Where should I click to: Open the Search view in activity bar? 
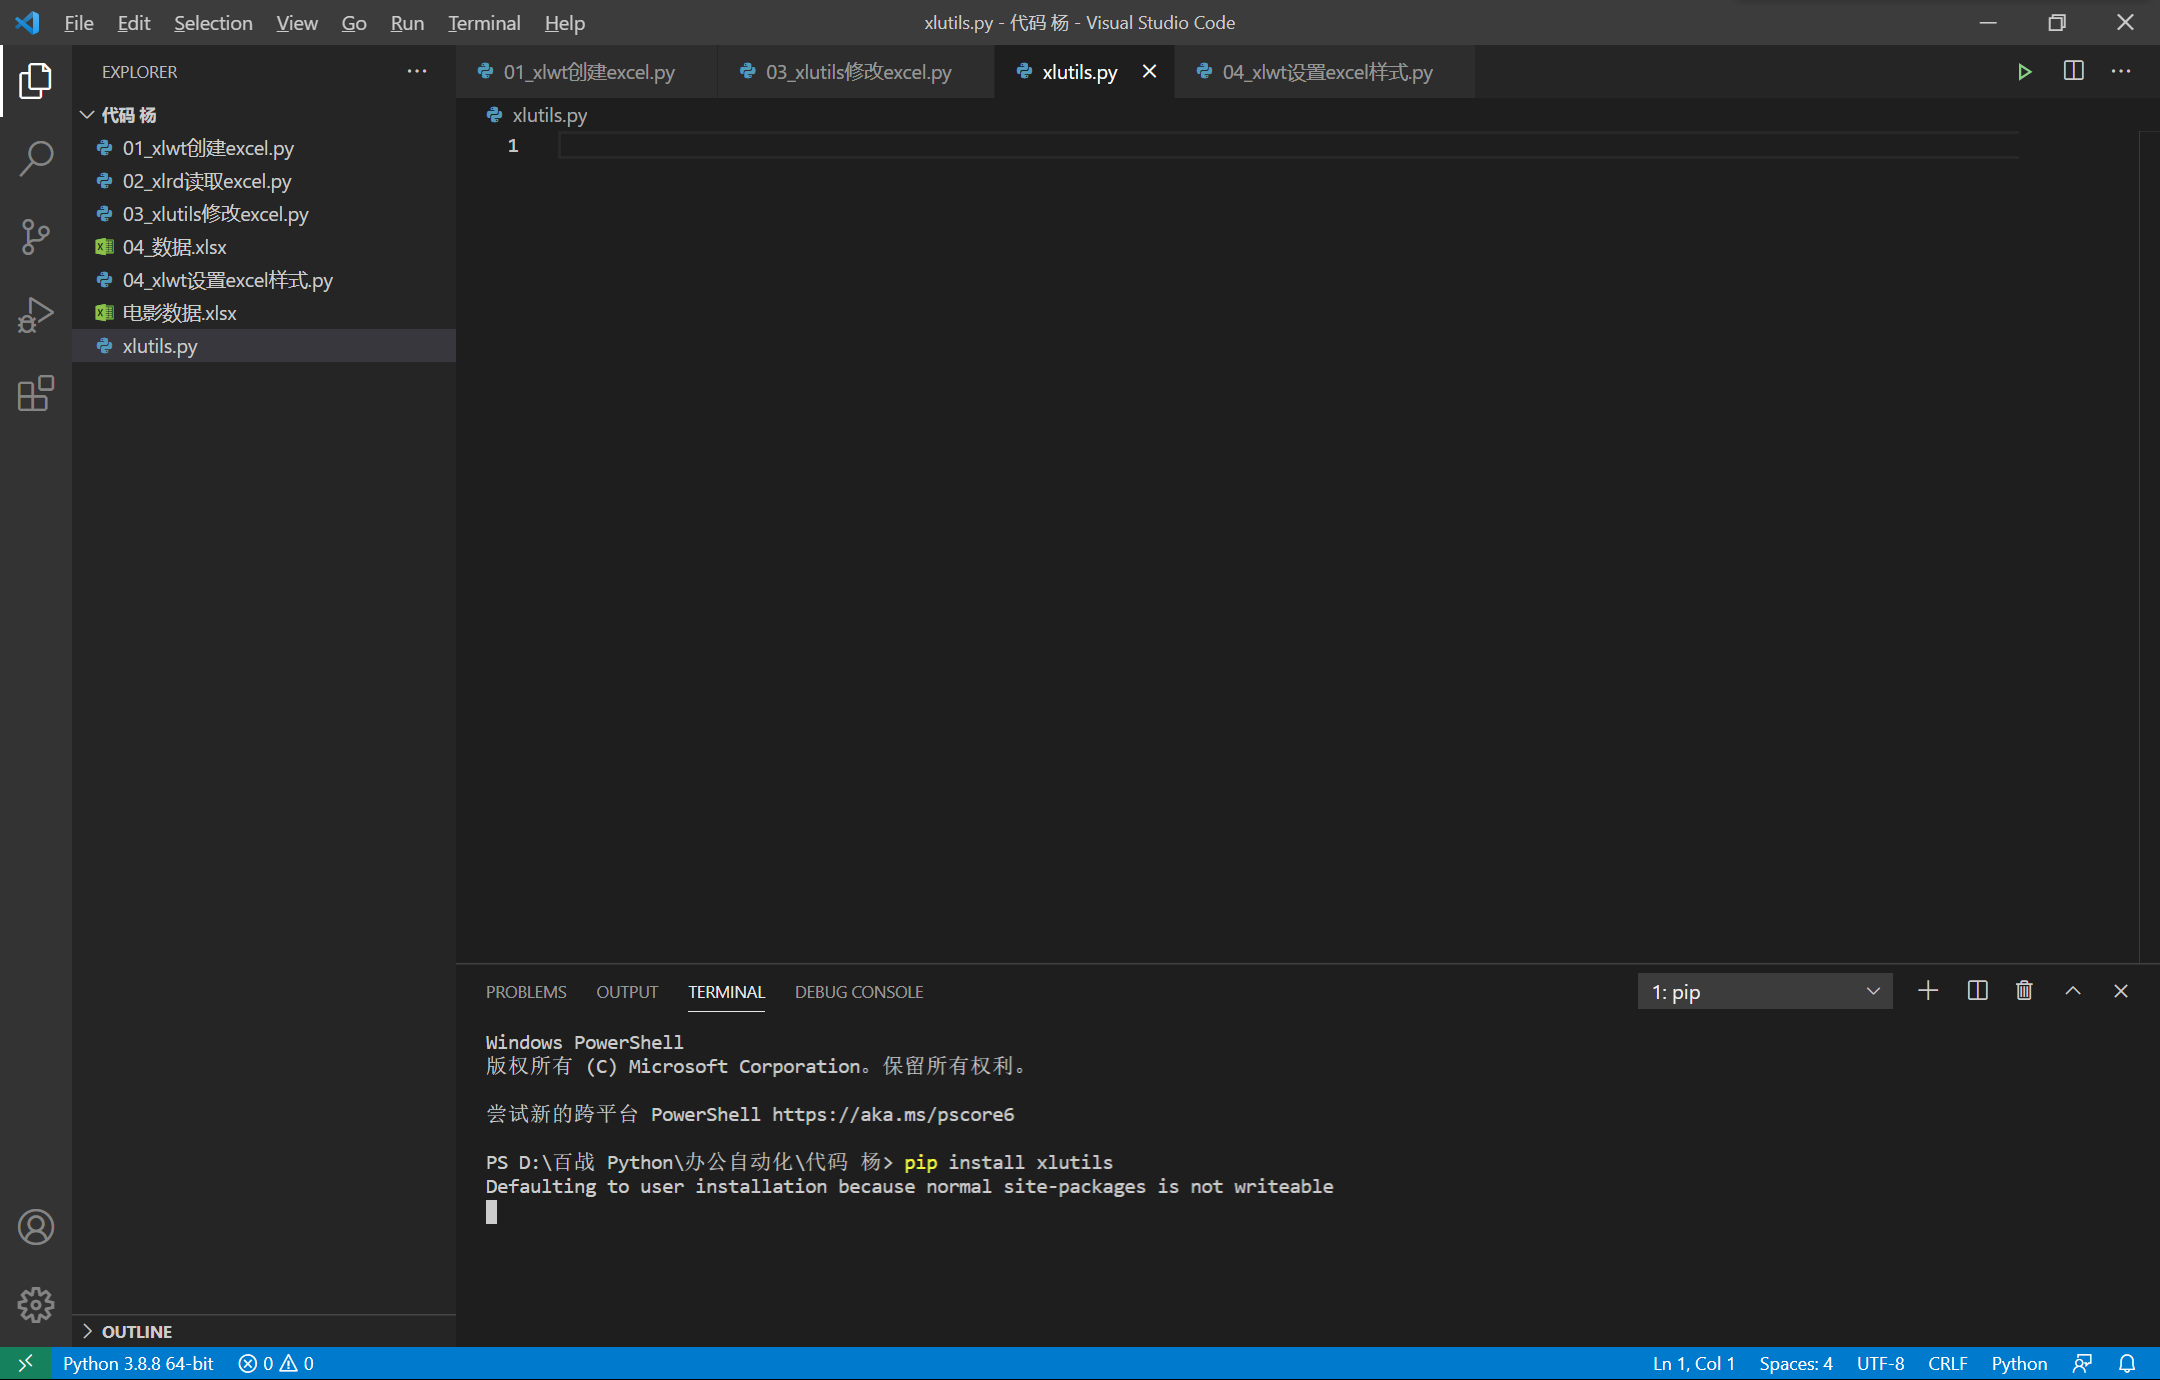[36, 158]
